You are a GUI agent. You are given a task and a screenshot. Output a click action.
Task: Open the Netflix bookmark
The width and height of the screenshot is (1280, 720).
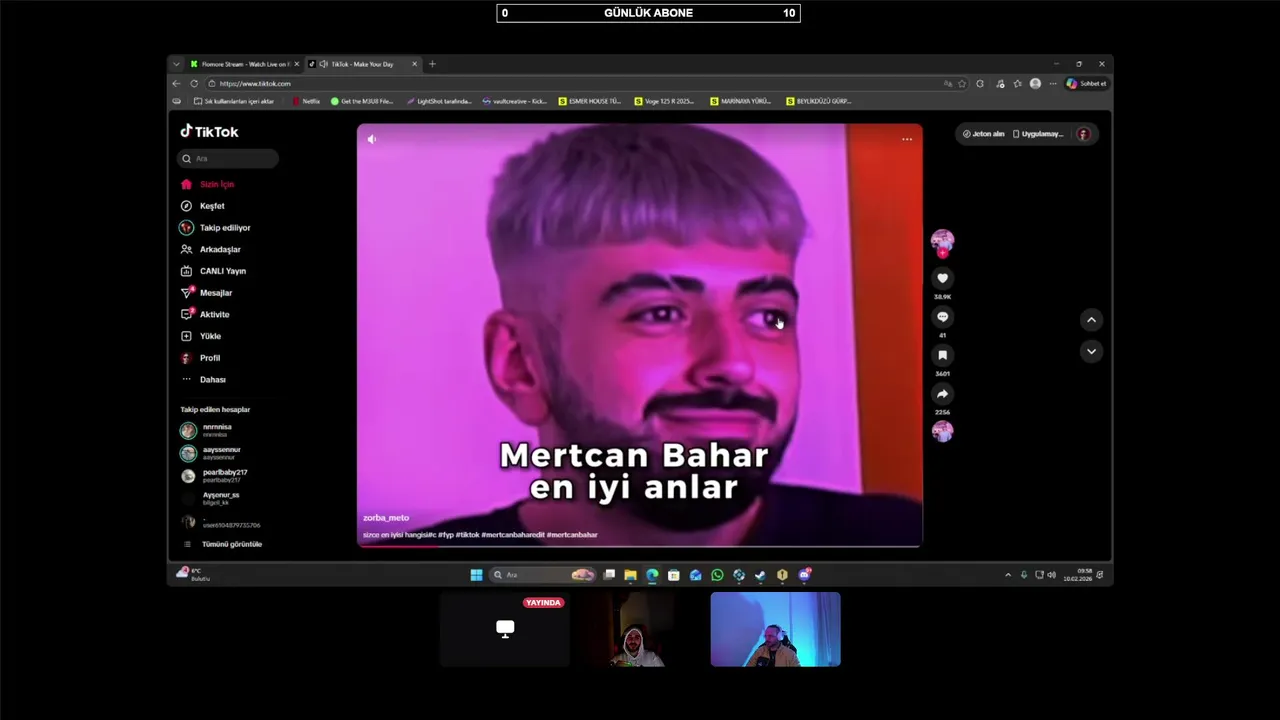(x=307, y=101)
